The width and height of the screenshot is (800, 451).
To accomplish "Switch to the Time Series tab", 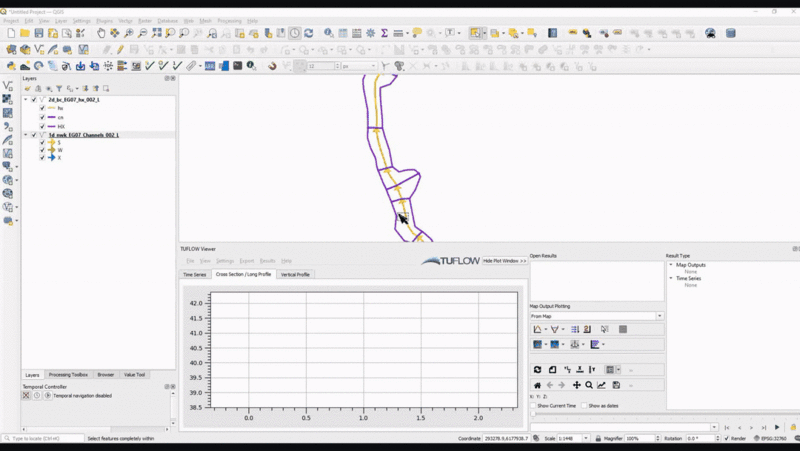I will 194,274.
